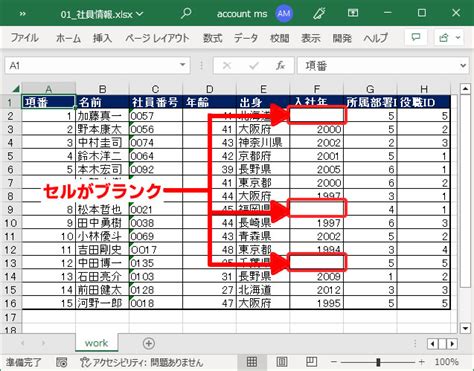Open the ヘルプ tab

[376, 38]
